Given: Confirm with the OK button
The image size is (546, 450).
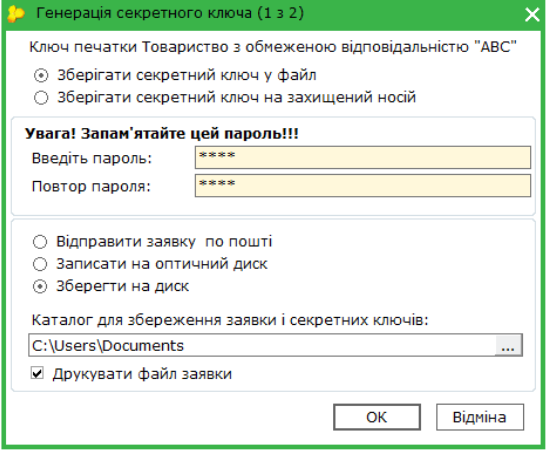Looking at the screenshot, I should click(377, 417).
